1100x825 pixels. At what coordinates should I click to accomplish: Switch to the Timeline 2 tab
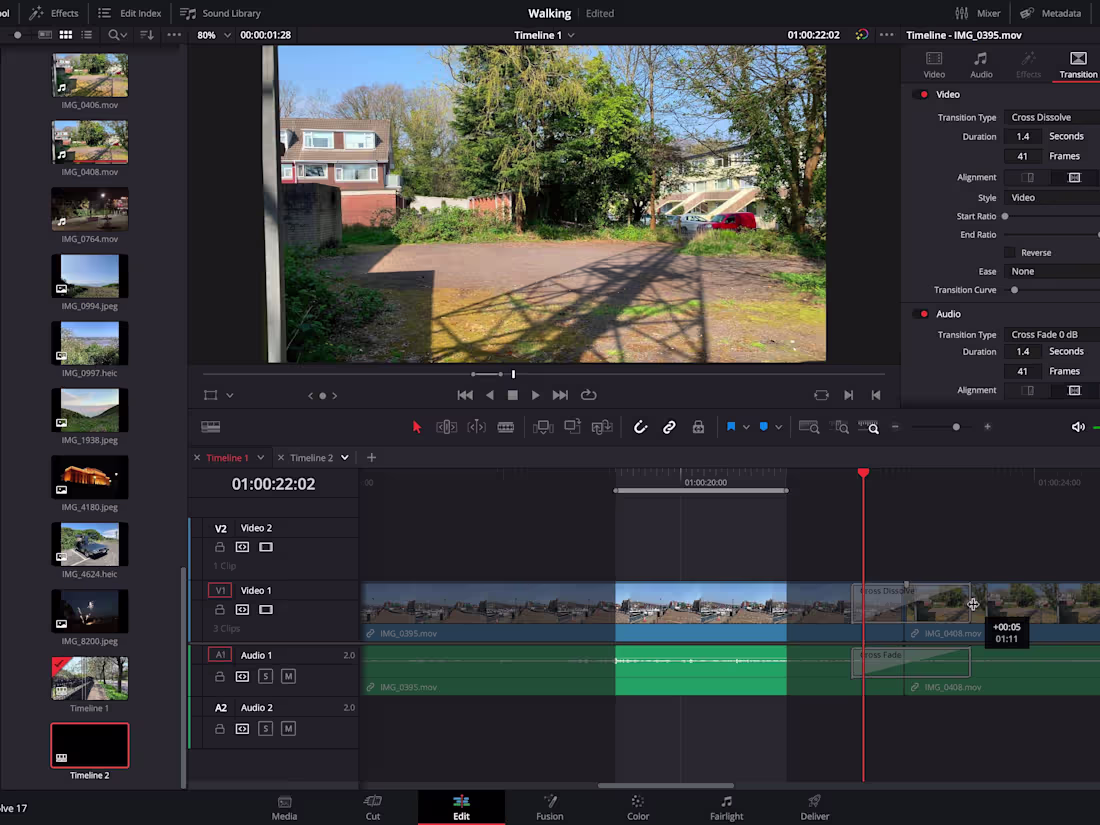pos(313,457)
